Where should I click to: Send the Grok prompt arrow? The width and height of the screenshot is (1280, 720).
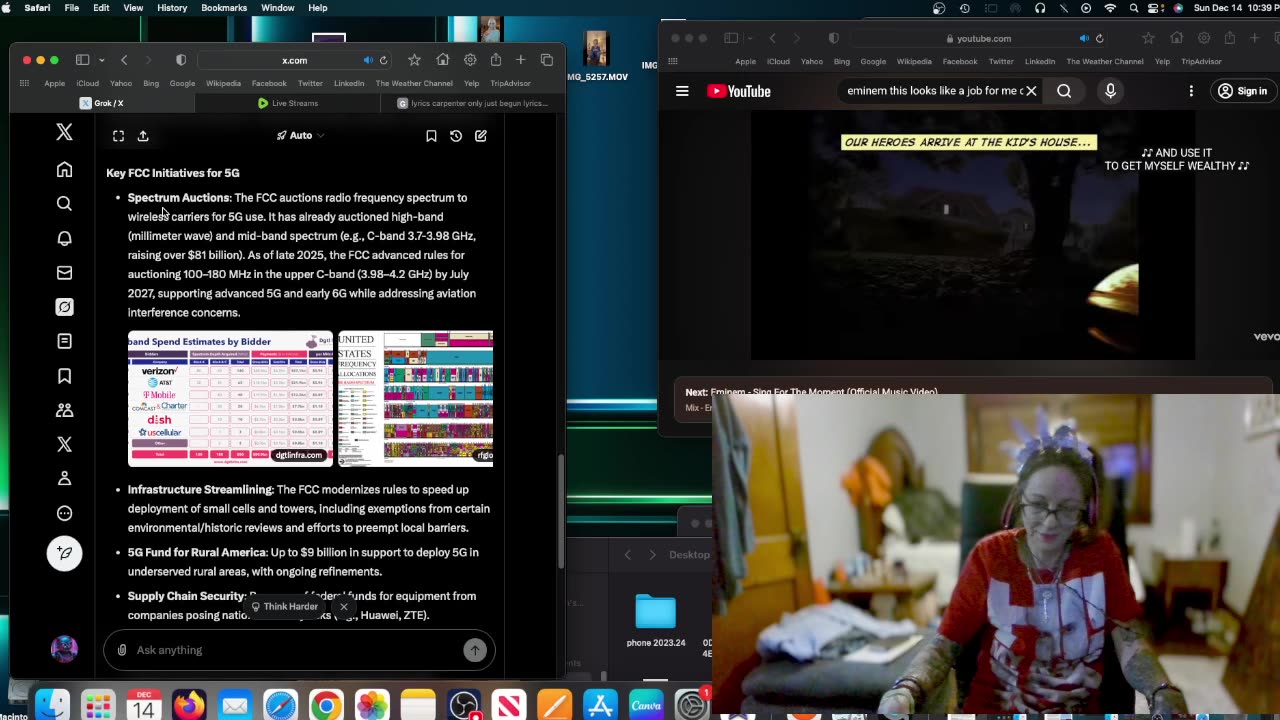474,650
